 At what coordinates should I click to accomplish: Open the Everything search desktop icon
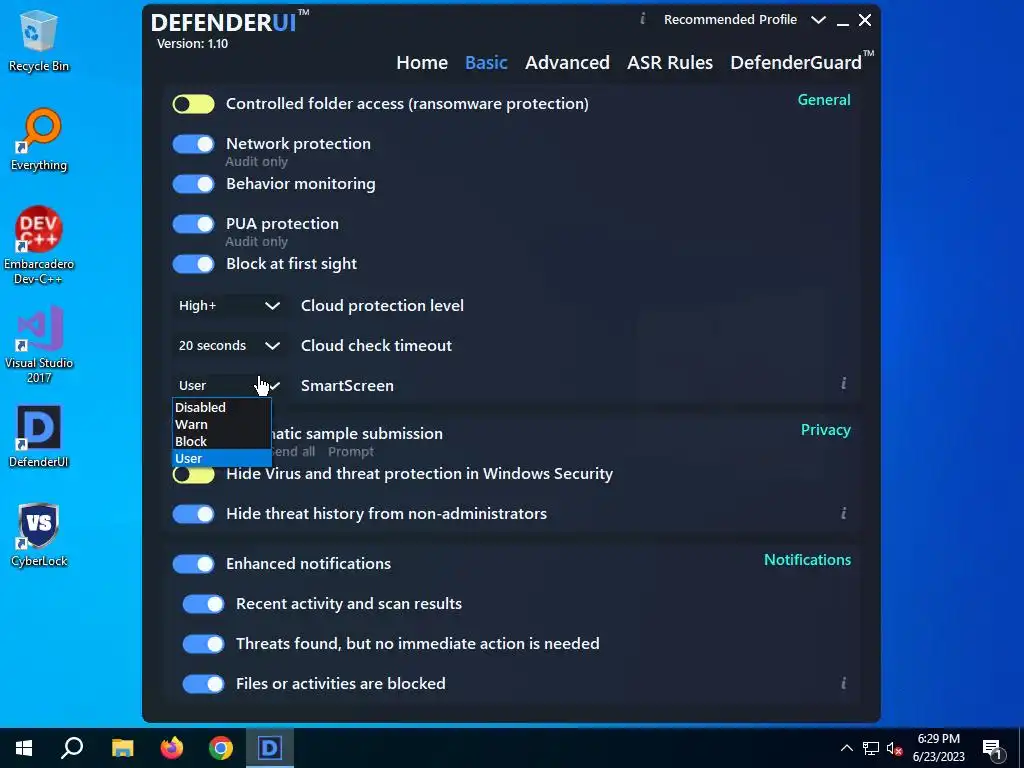click(x=39, y=140)
